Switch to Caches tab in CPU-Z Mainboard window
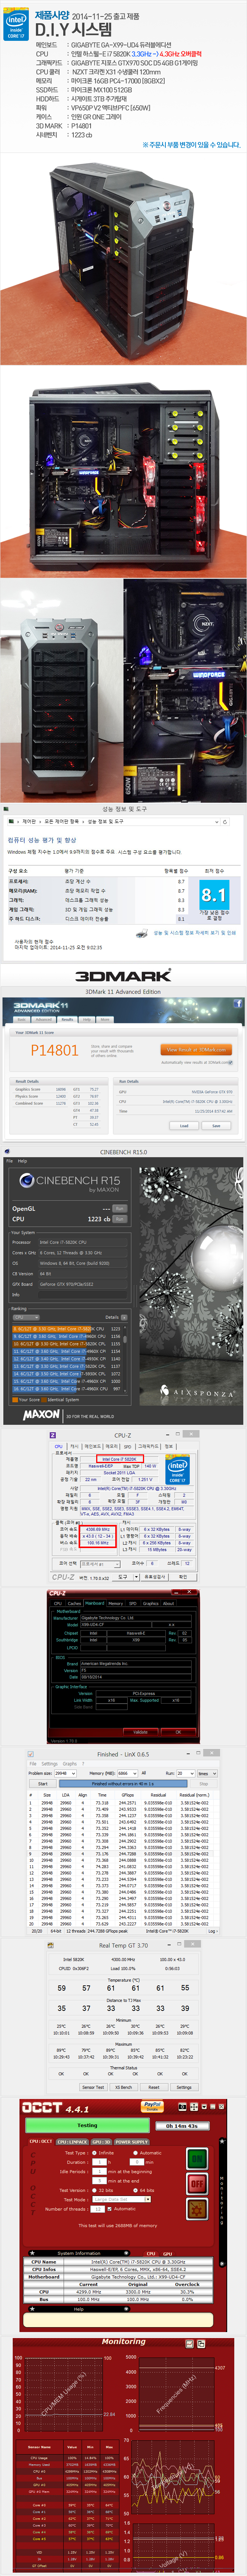This screenshot has width=247, height=2576. pyautogui.click(x=74, y=1603)
